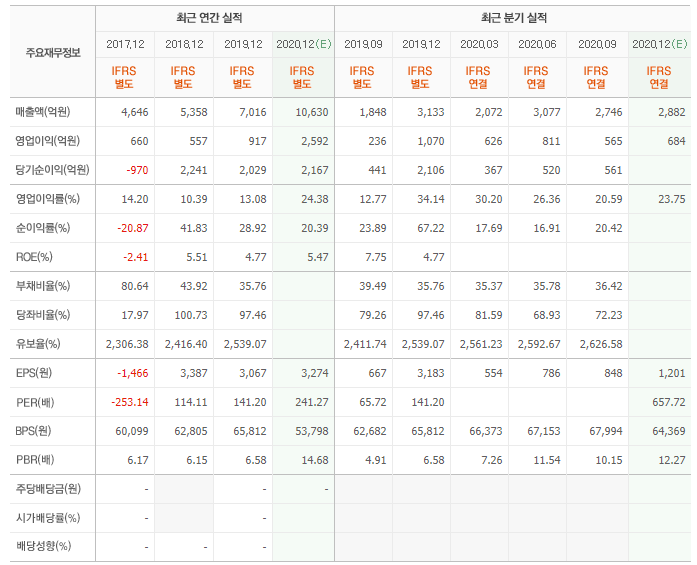Click the EPS(원) row label
The height and width of the screenshot is (565, 697).
34,373
